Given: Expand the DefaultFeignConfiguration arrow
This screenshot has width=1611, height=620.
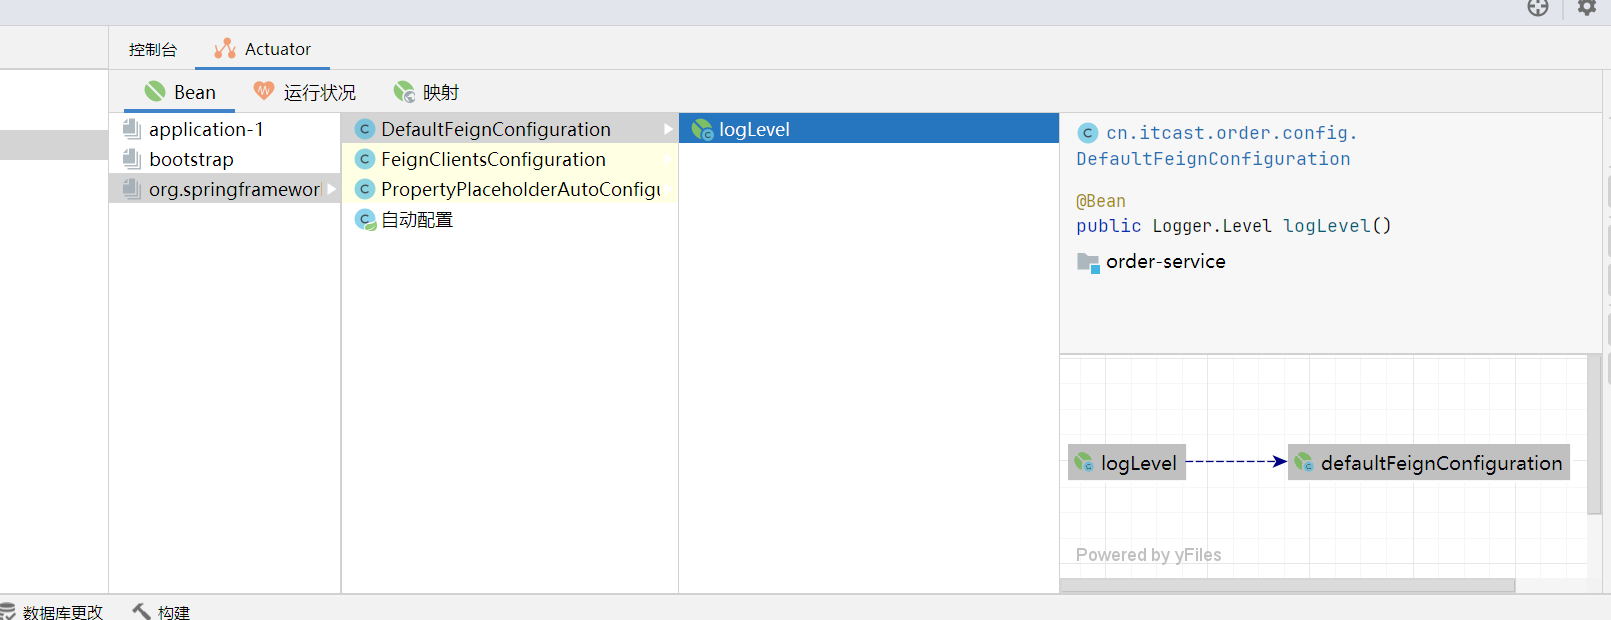Looking at the screenshot, I should [x=668, y=129].
